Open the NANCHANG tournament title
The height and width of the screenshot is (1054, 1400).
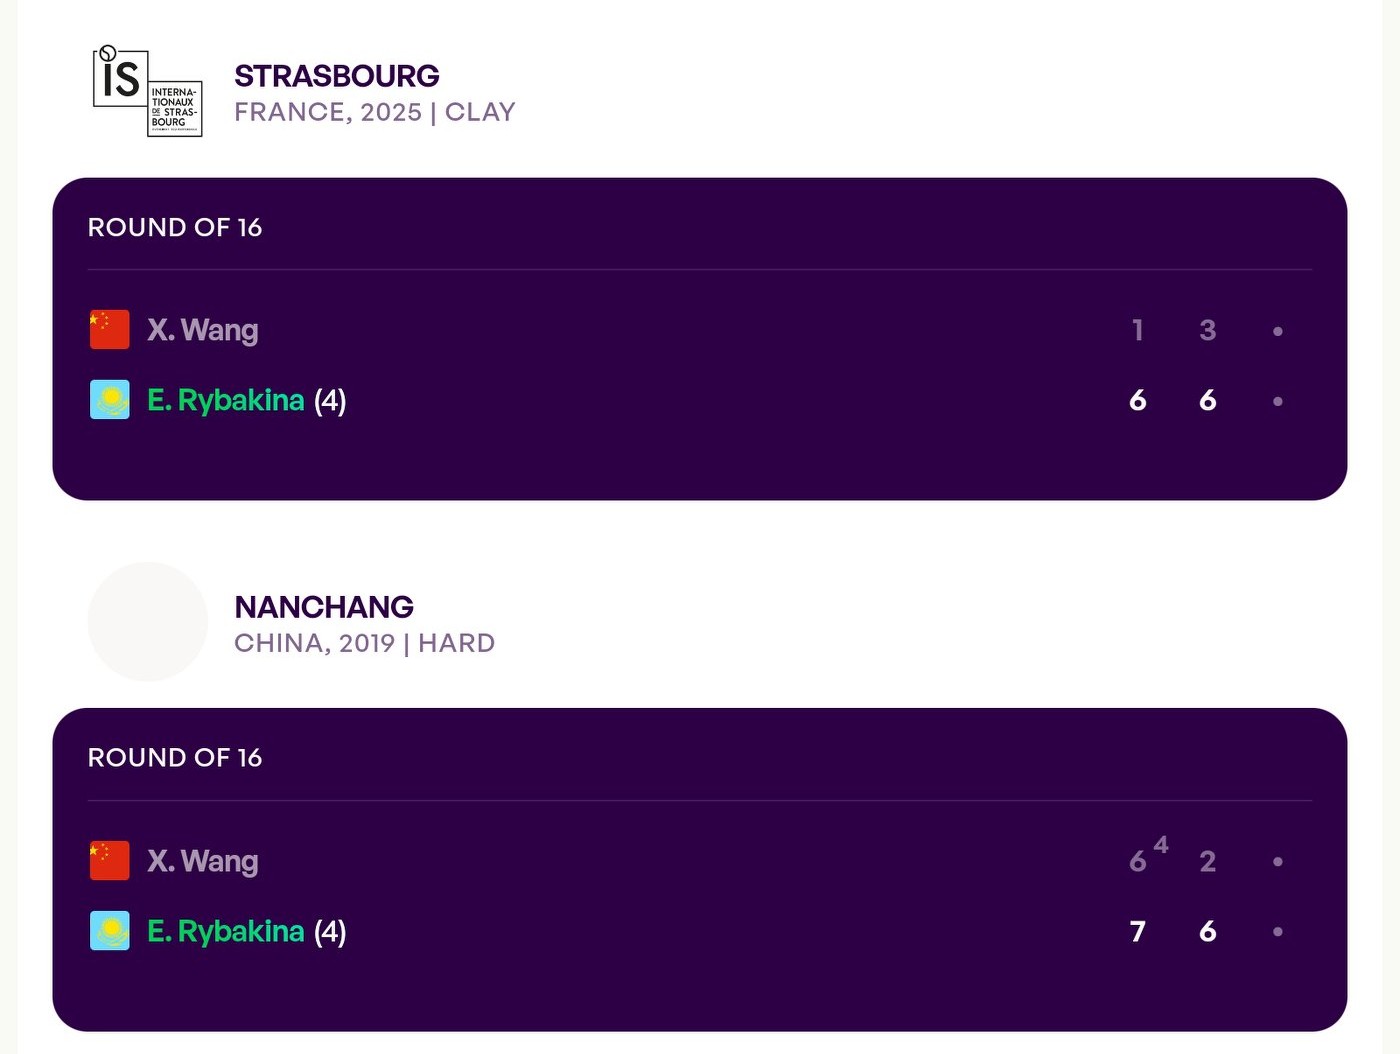324,607
